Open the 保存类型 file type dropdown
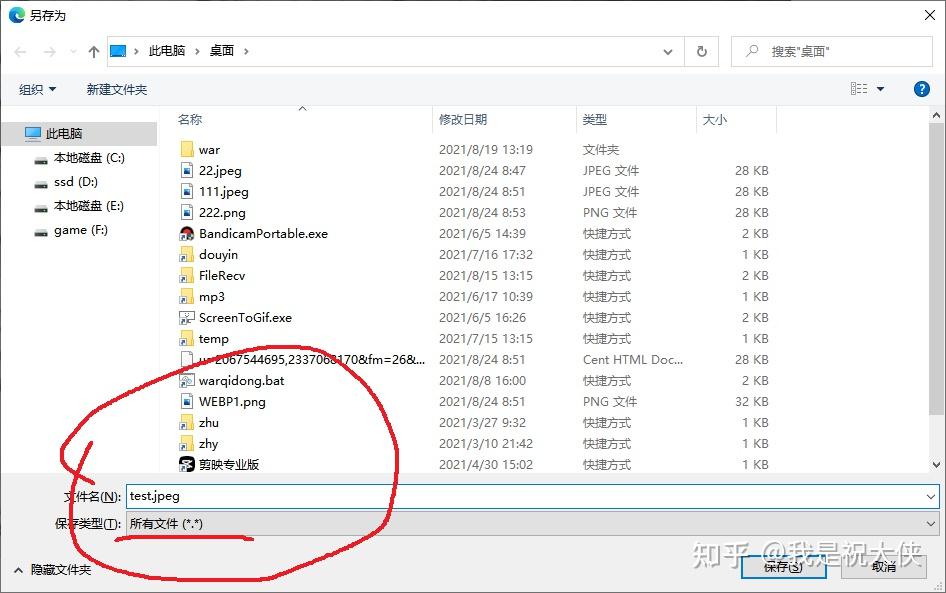This screenshot has width=946, height=593. [929, 523]
